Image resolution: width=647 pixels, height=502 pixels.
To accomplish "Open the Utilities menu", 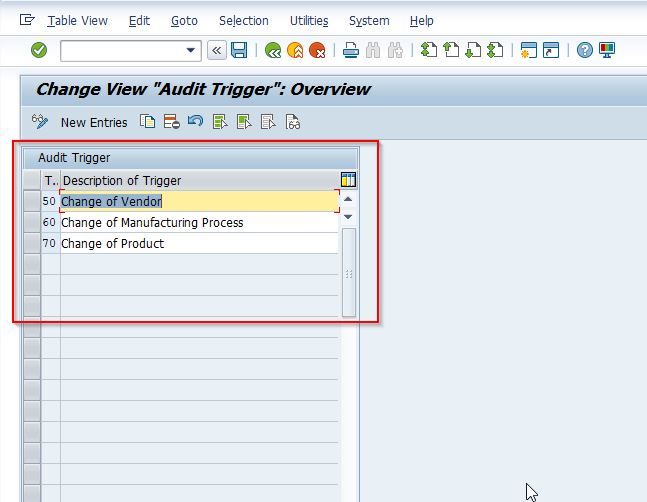I will (x=309, y=21).
